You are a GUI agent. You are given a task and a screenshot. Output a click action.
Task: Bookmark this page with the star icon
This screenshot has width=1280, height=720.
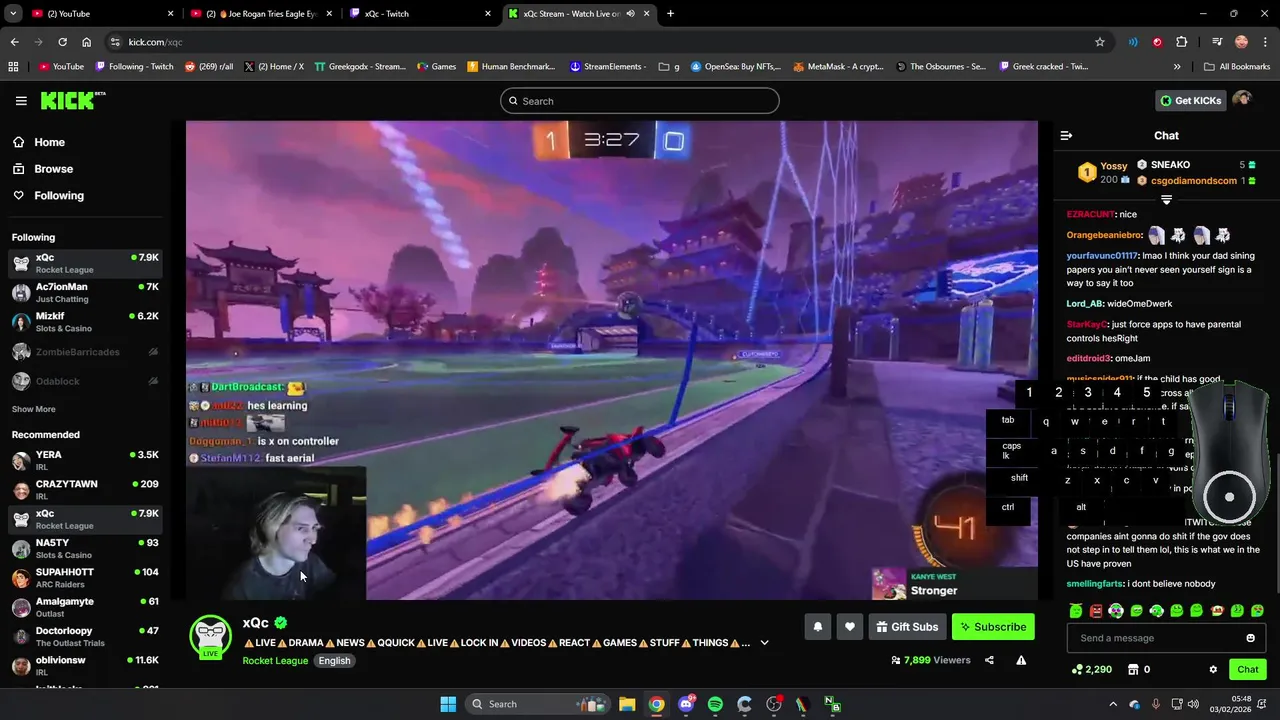pyautogui.click(x=1100, y=42)
